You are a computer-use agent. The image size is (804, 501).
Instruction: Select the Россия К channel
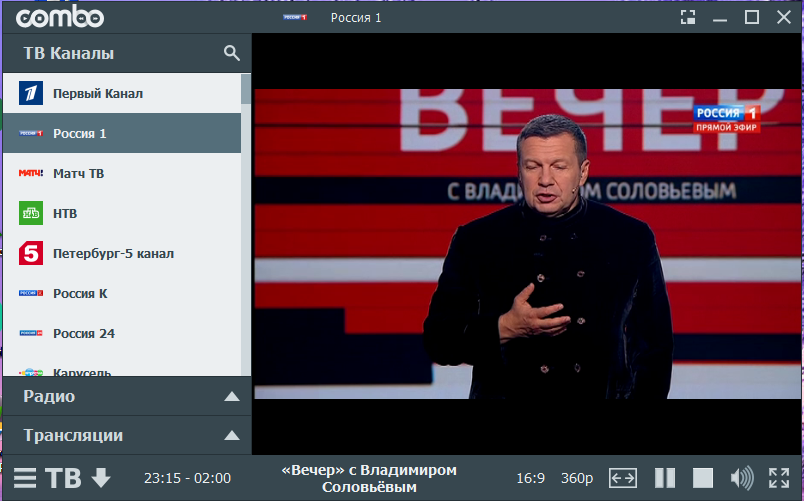pos(122,293)
